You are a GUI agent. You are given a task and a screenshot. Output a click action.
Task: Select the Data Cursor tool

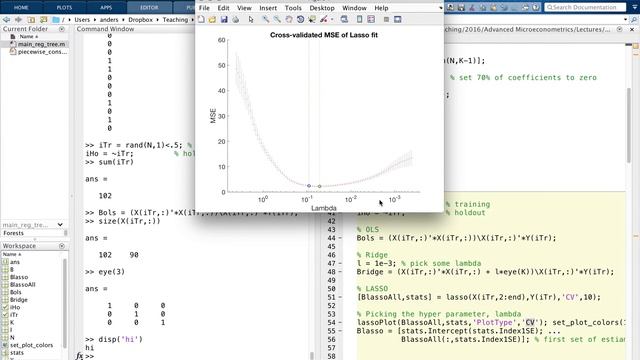tap(312, 19)
